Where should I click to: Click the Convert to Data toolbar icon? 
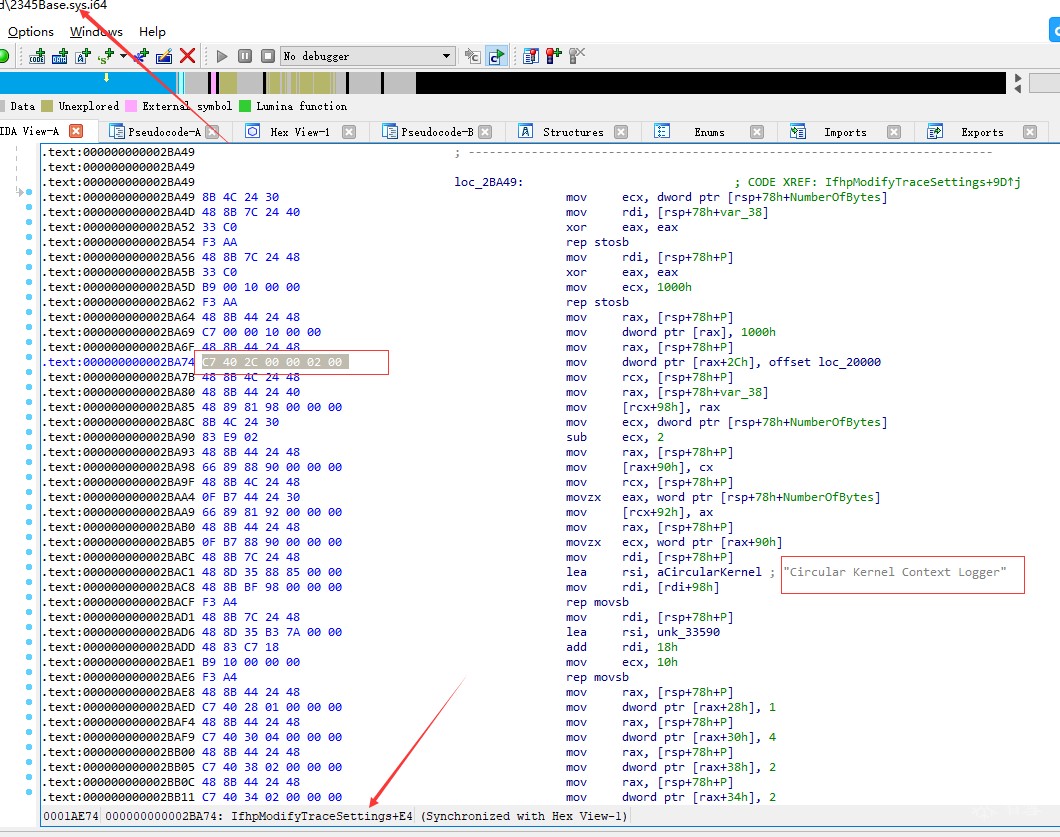click(60, 56)
